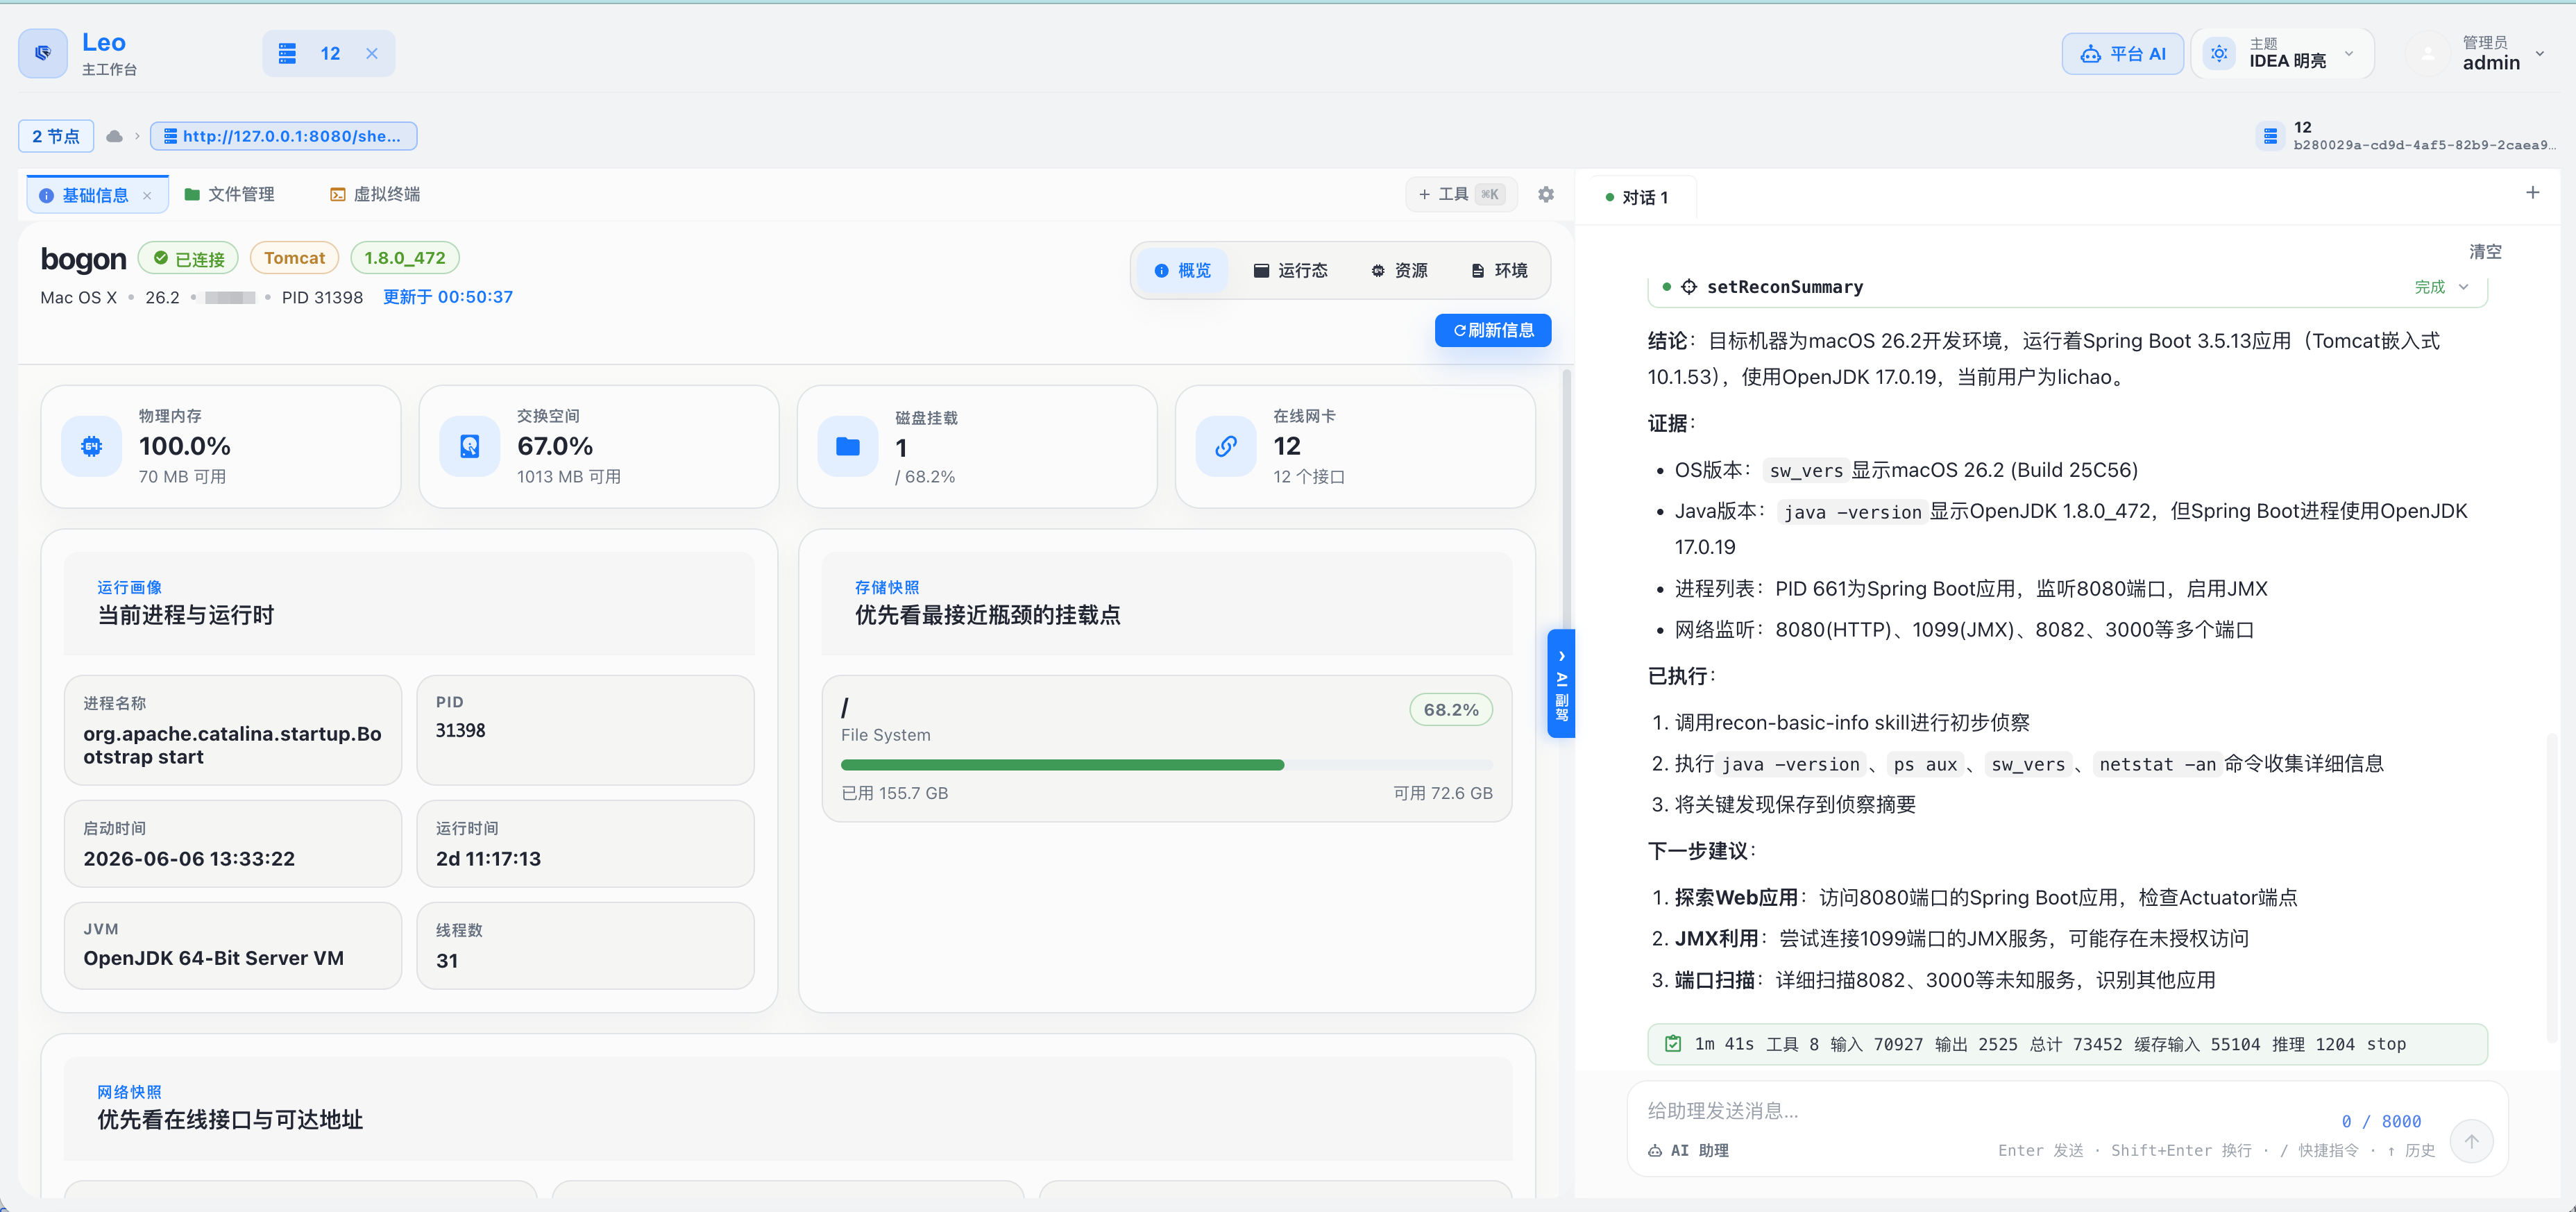Screen dimensions: 2576x1212
Task: Switch to the 虚拟终端 tab
Action: point(375,194)
